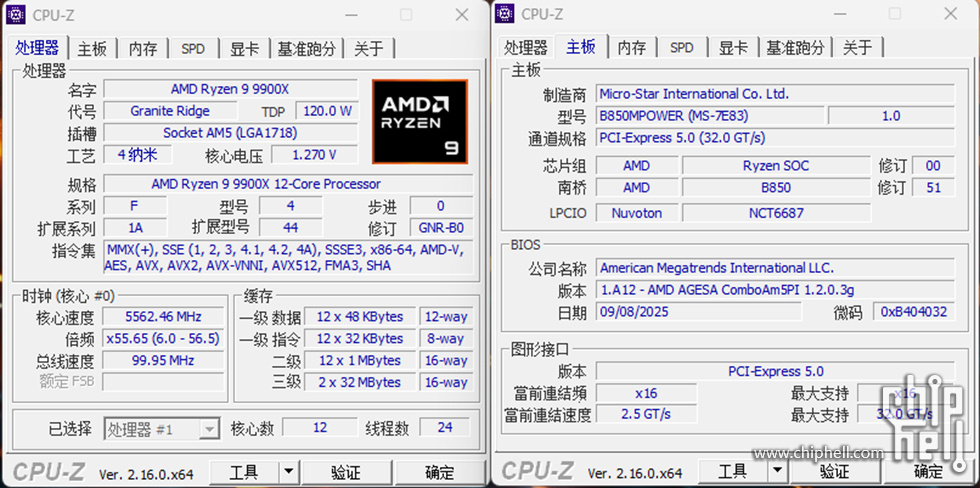The width and height of the screenshot is (980, 488).
Task: Minimize the left CPU-Z window
Action: coord(350,15)
